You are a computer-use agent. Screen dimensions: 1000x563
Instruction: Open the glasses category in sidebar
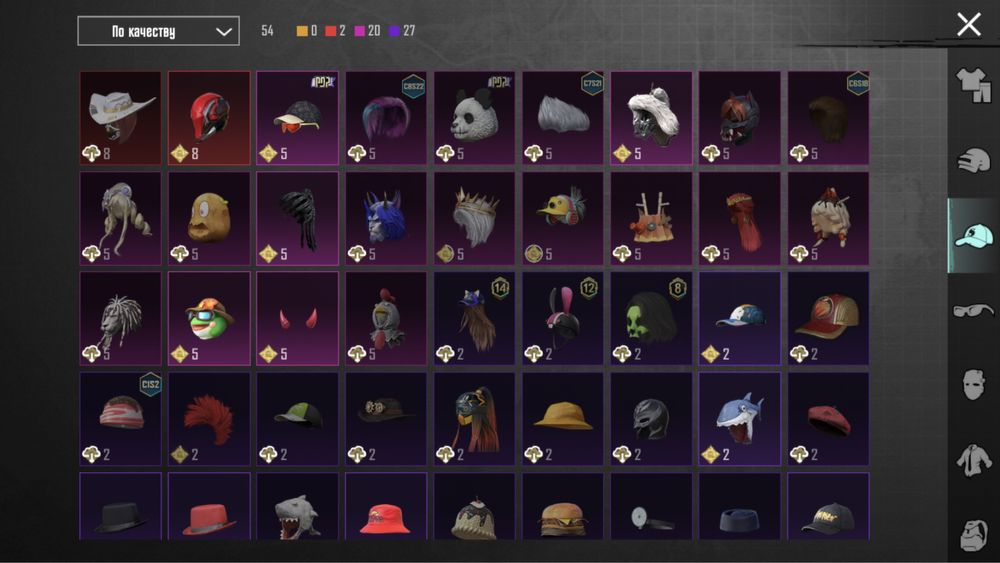coord(973,311)
